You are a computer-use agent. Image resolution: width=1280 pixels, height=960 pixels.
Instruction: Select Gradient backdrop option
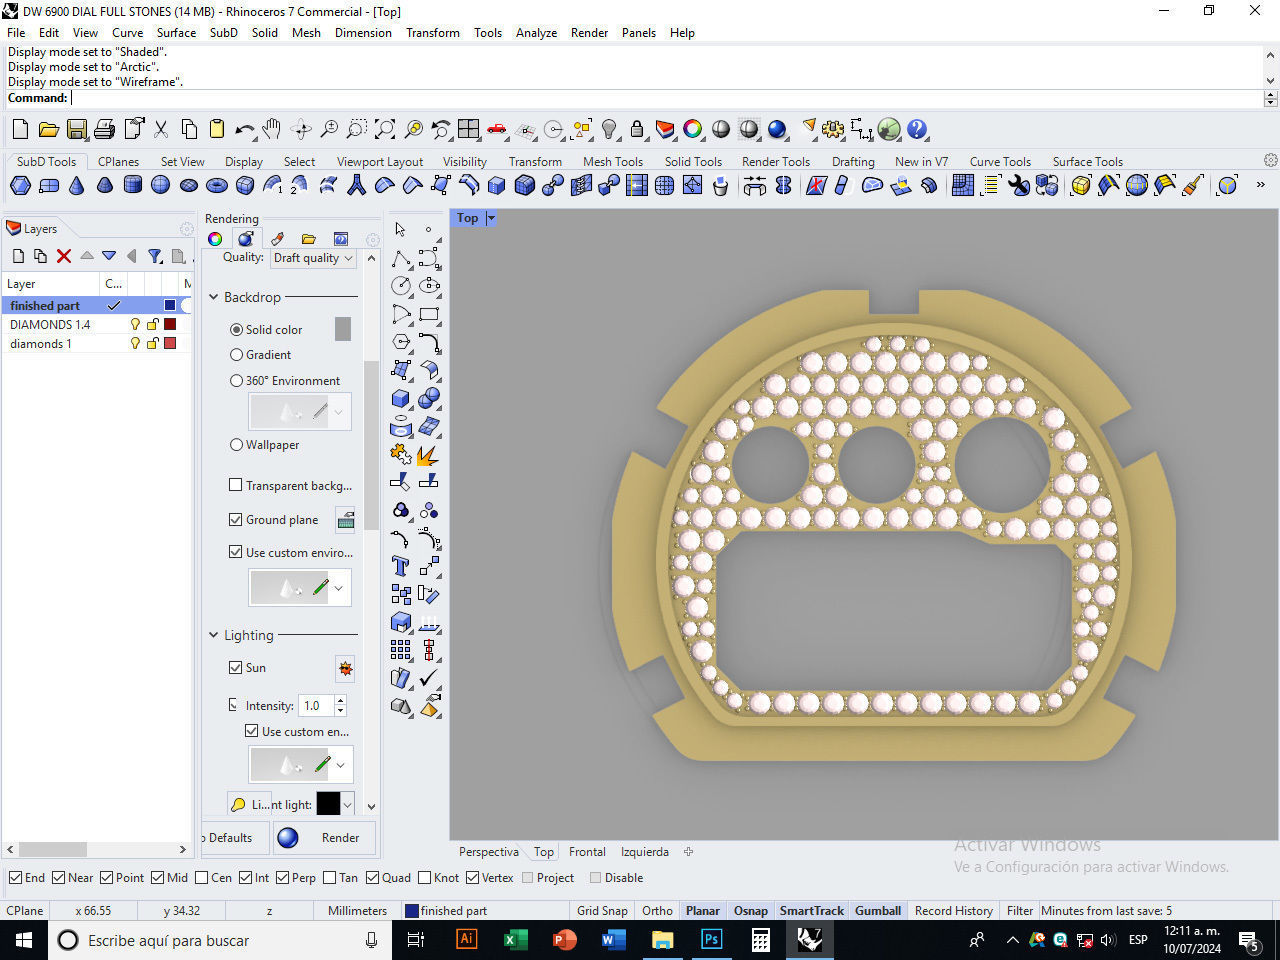coord(236,354)
